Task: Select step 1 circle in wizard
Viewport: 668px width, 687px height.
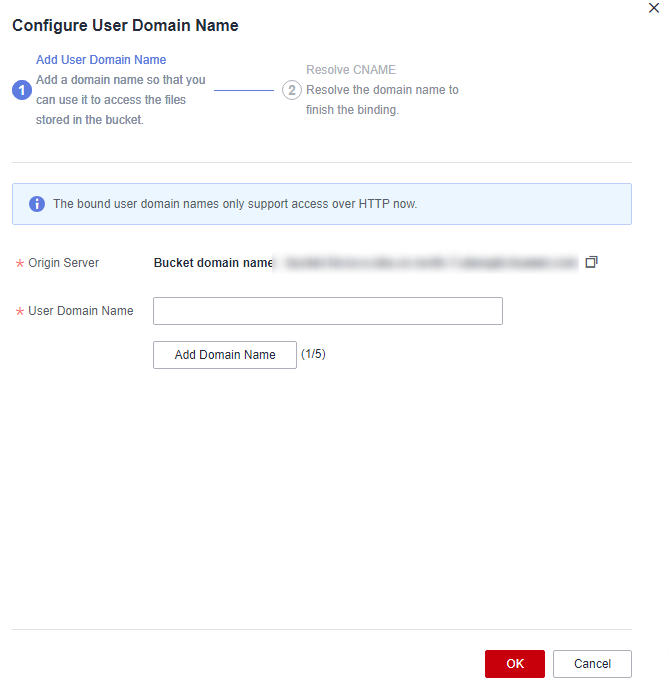Action: pyautogui.click(x=21, y=90)
